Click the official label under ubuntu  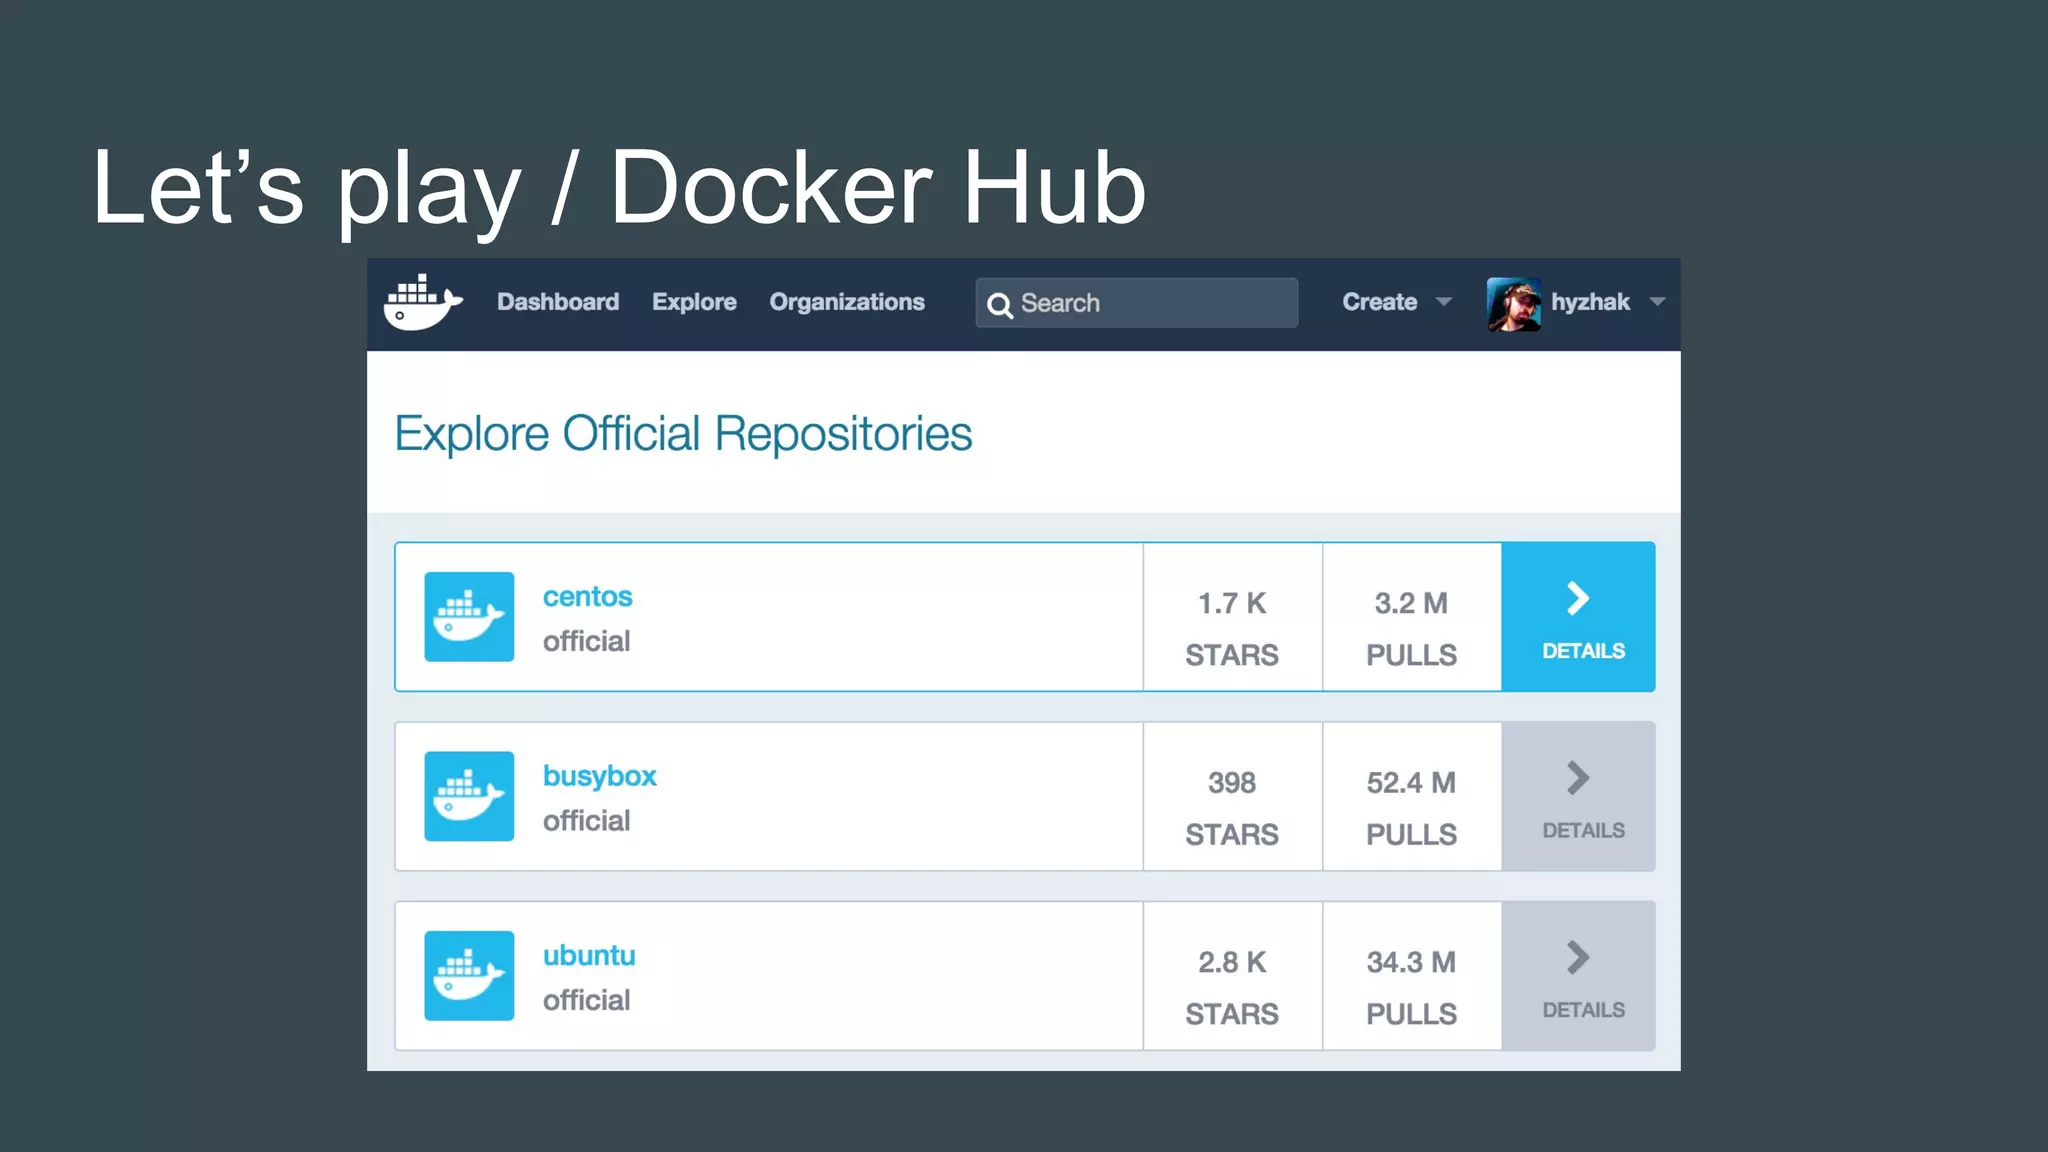(586, 1000)
